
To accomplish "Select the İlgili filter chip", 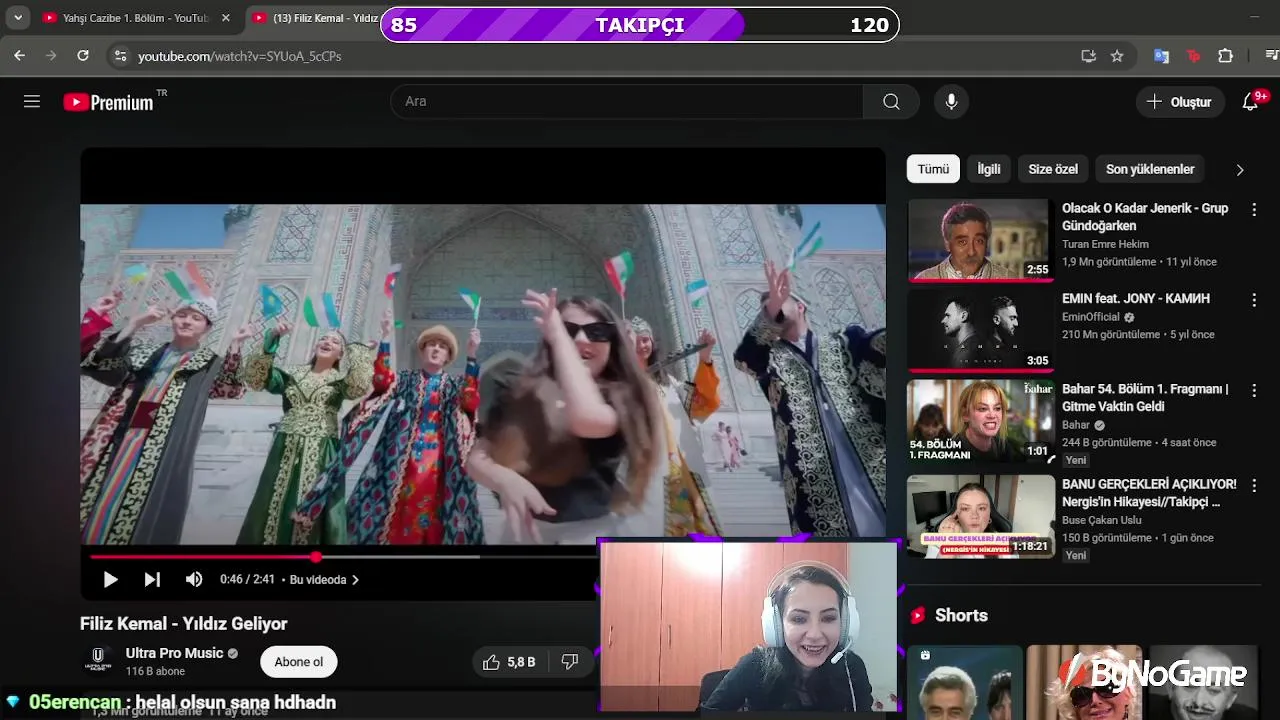I will click(988, 169).
